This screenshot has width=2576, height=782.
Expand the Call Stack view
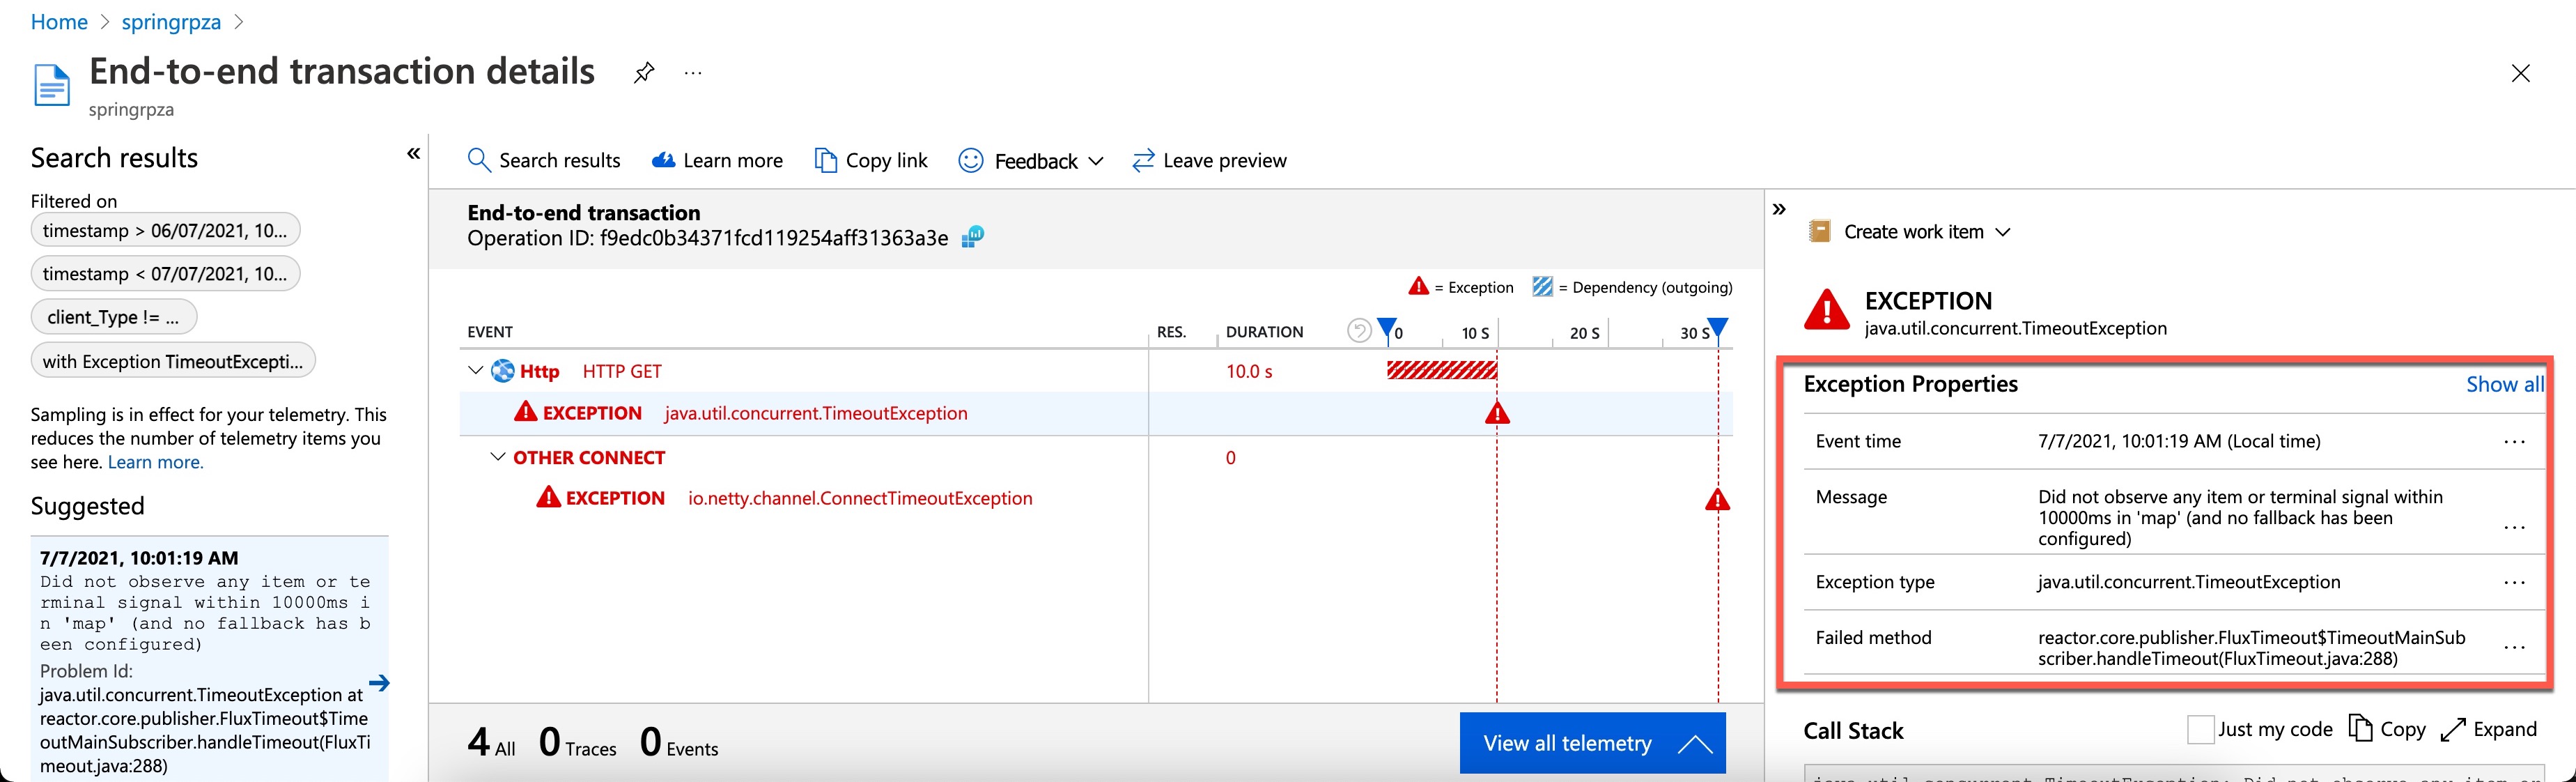(x=2489, y=729)
